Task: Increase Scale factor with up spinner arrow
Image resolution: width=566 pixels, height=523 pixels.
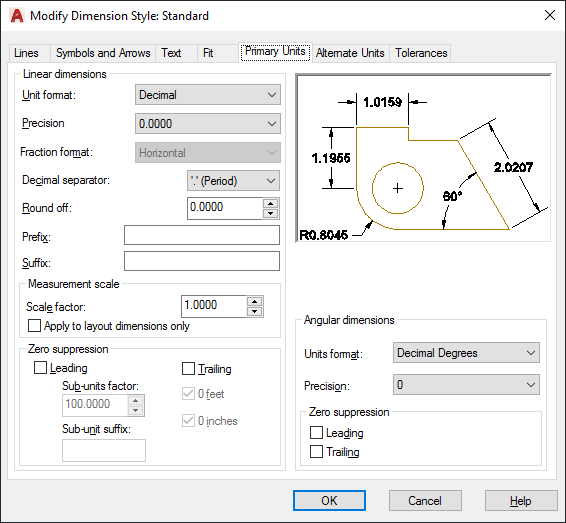Action: [x=255, y=301]
